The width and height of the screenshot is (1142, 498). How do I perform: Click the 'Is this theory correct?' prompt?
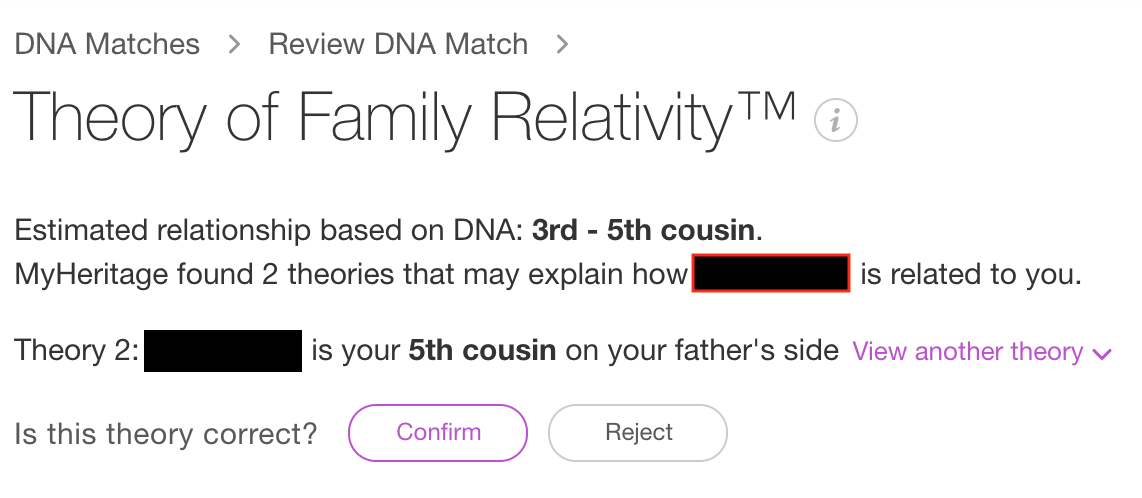[x=165, y=434]
